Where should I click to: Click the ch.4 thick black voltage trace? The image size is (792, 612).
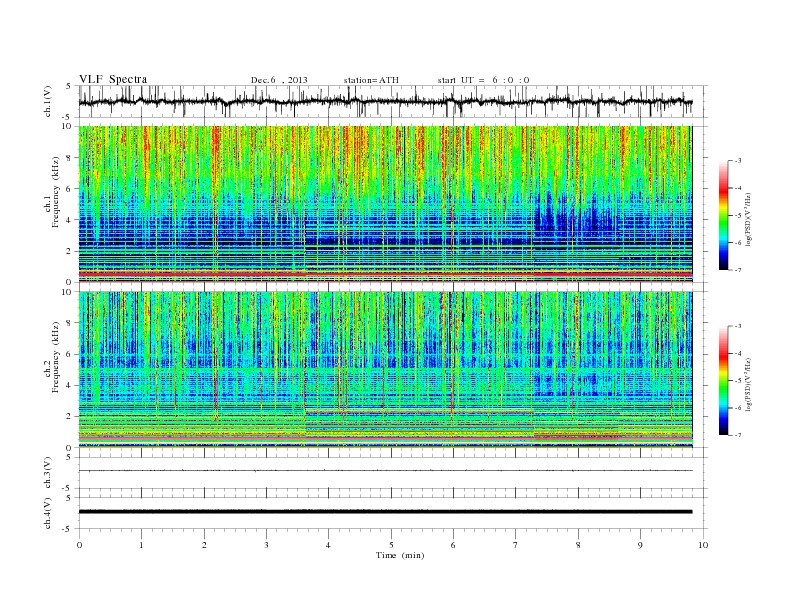click(385, 512)
